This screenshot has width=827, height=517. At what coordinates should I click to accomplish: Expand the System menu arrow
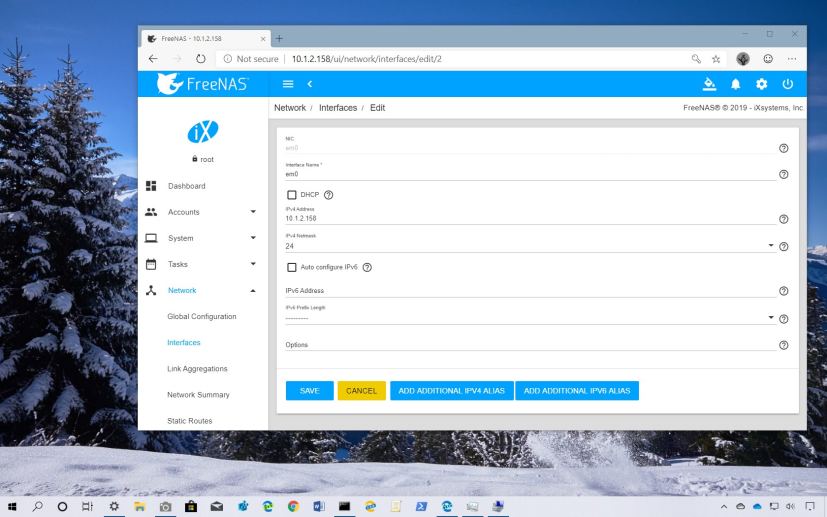253,238
